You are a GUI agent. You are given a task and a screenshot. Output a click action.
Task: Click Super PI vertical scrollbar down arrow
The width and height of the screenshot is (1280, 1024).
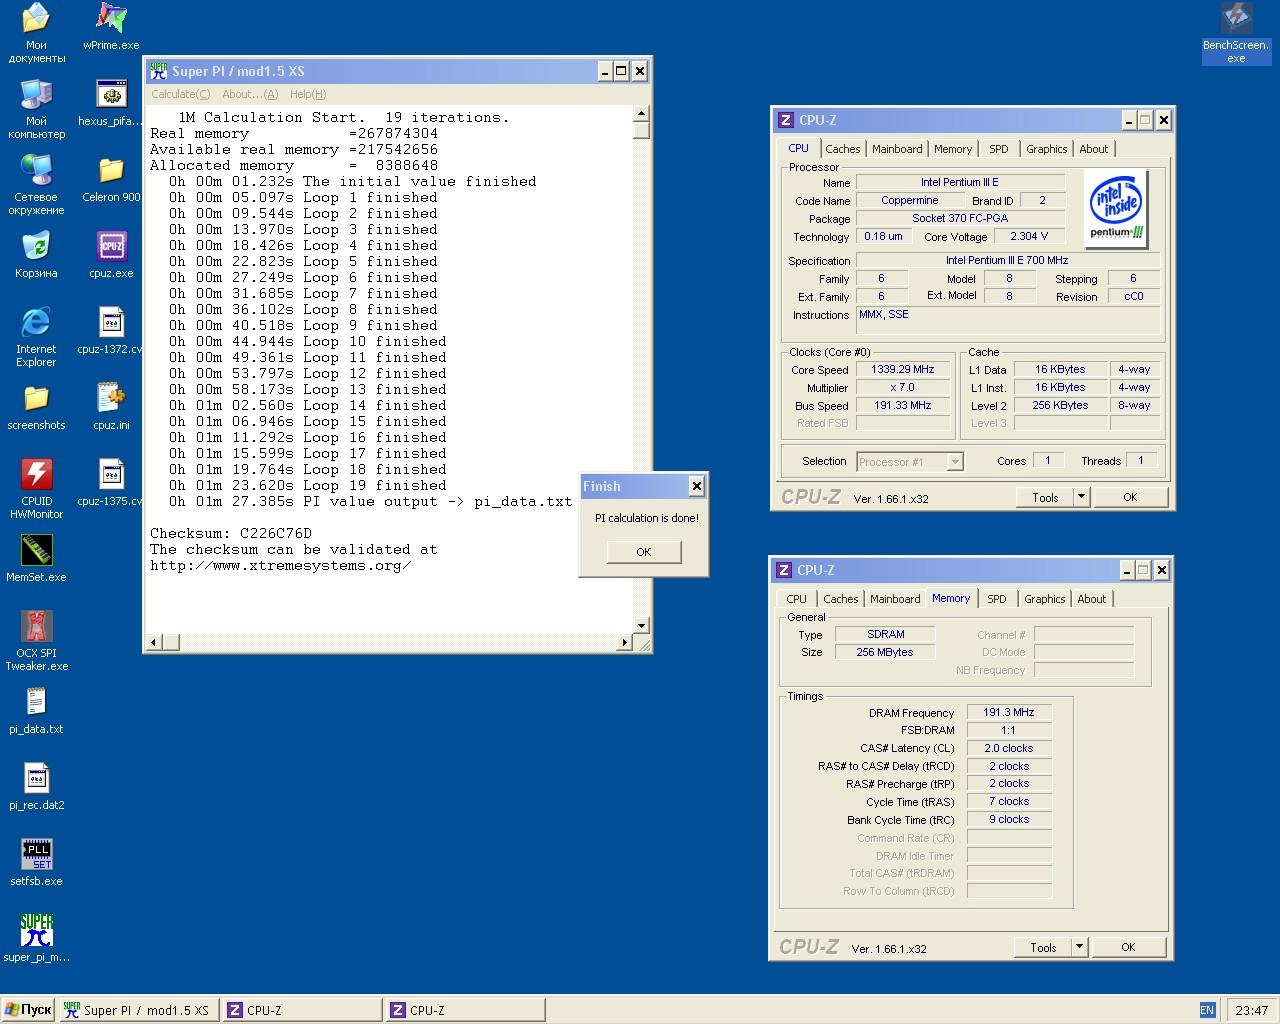coord(642,626)
